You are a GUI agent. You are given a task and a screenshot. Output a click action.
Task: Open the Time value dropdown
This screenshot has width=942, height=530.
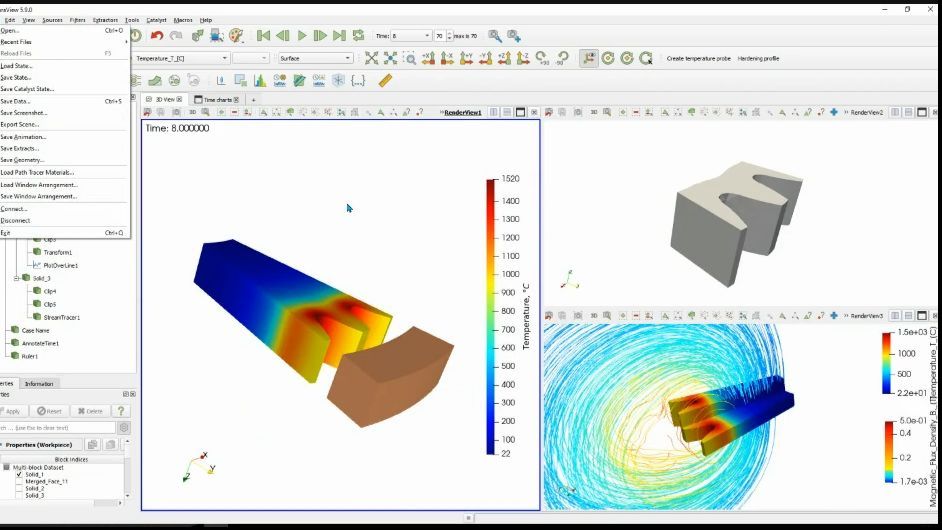pyautogui.click(x=411, y=36)
